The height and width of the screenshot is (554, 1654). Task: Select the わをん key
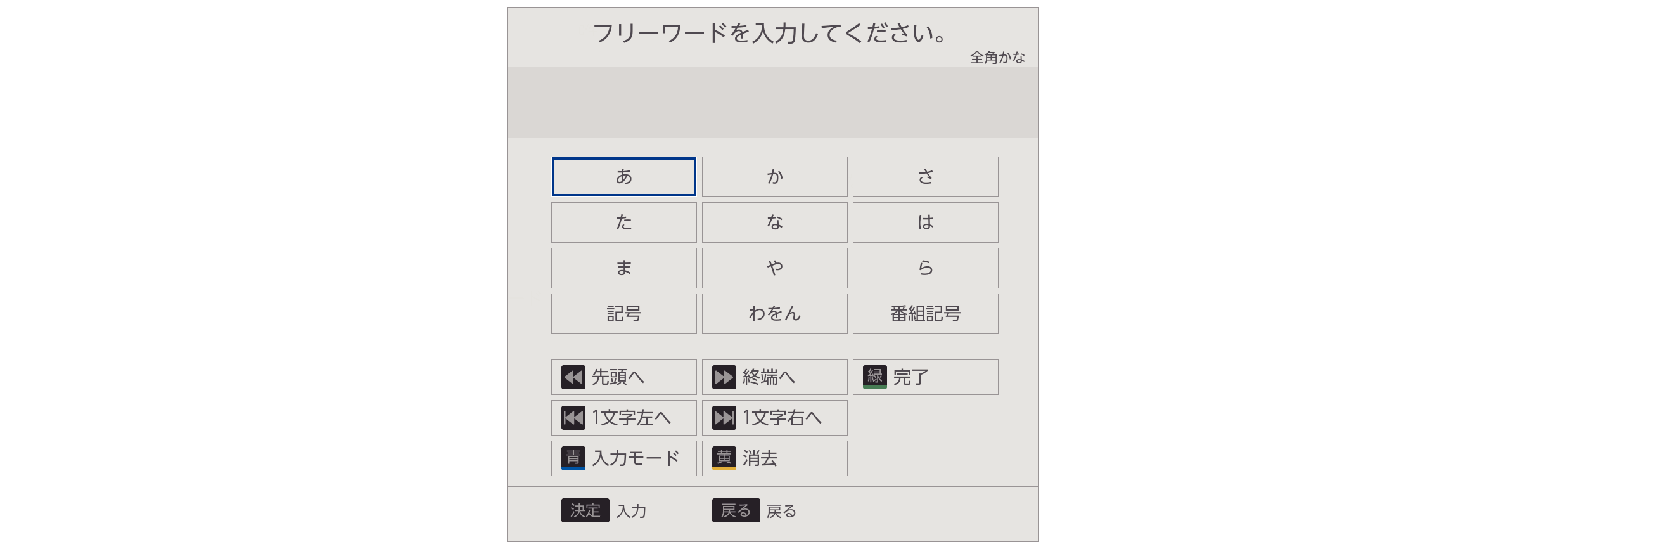(774, 314)
